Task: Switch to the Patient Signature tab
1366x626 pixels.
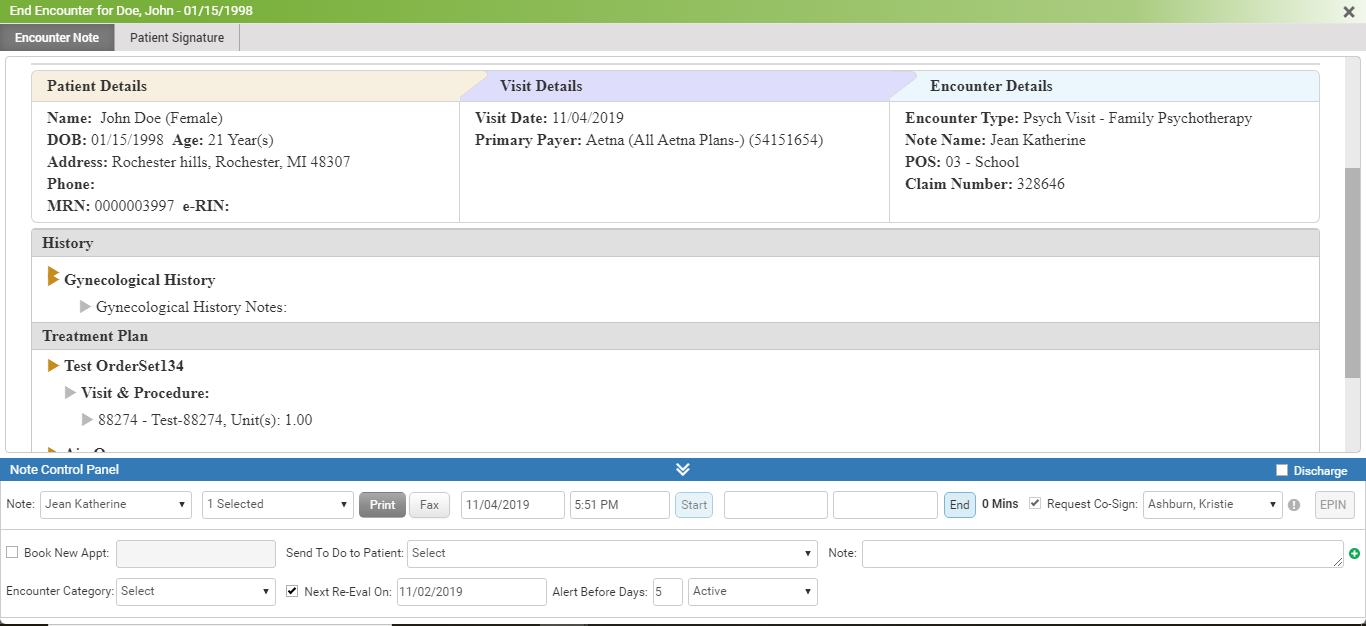Action: point(177,38)
